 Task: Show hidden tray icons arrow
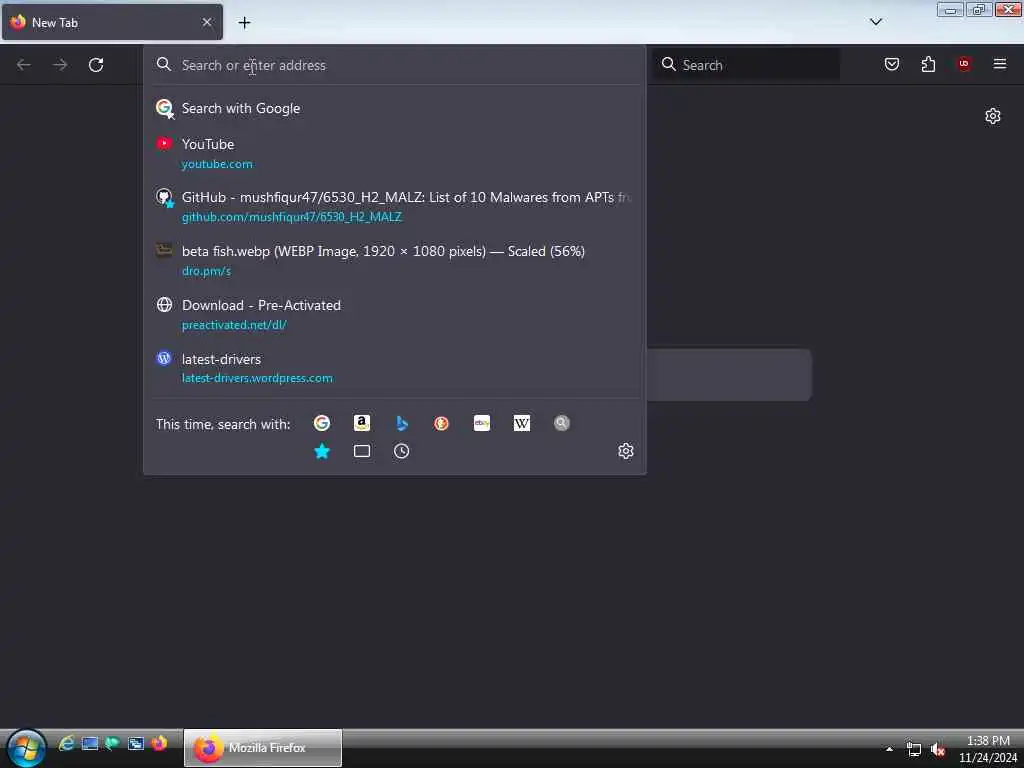tap(889, 749)
